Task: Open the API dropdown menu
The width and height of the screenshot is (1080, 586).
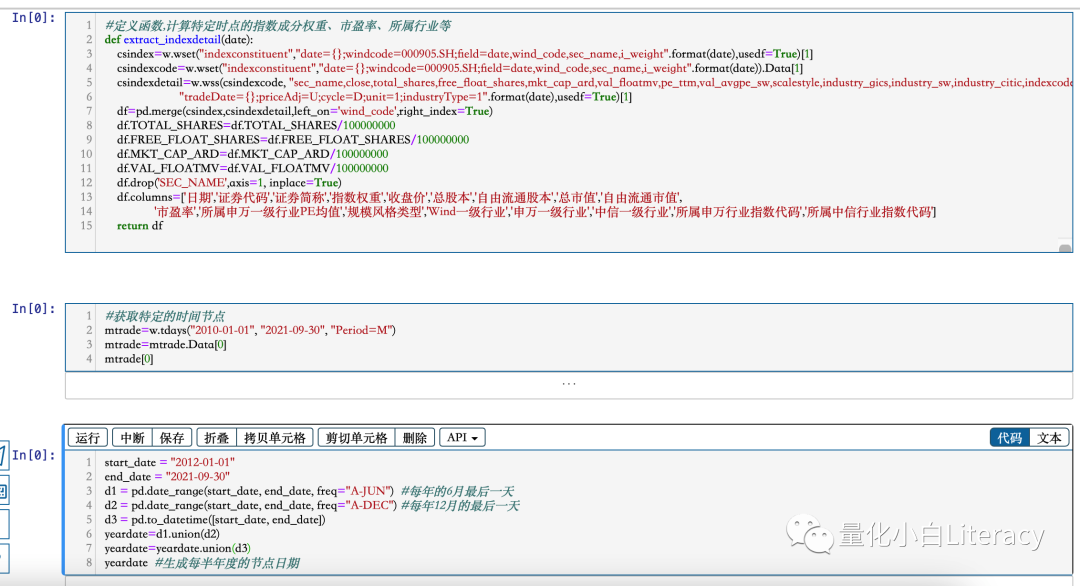Action: [462, 438]
